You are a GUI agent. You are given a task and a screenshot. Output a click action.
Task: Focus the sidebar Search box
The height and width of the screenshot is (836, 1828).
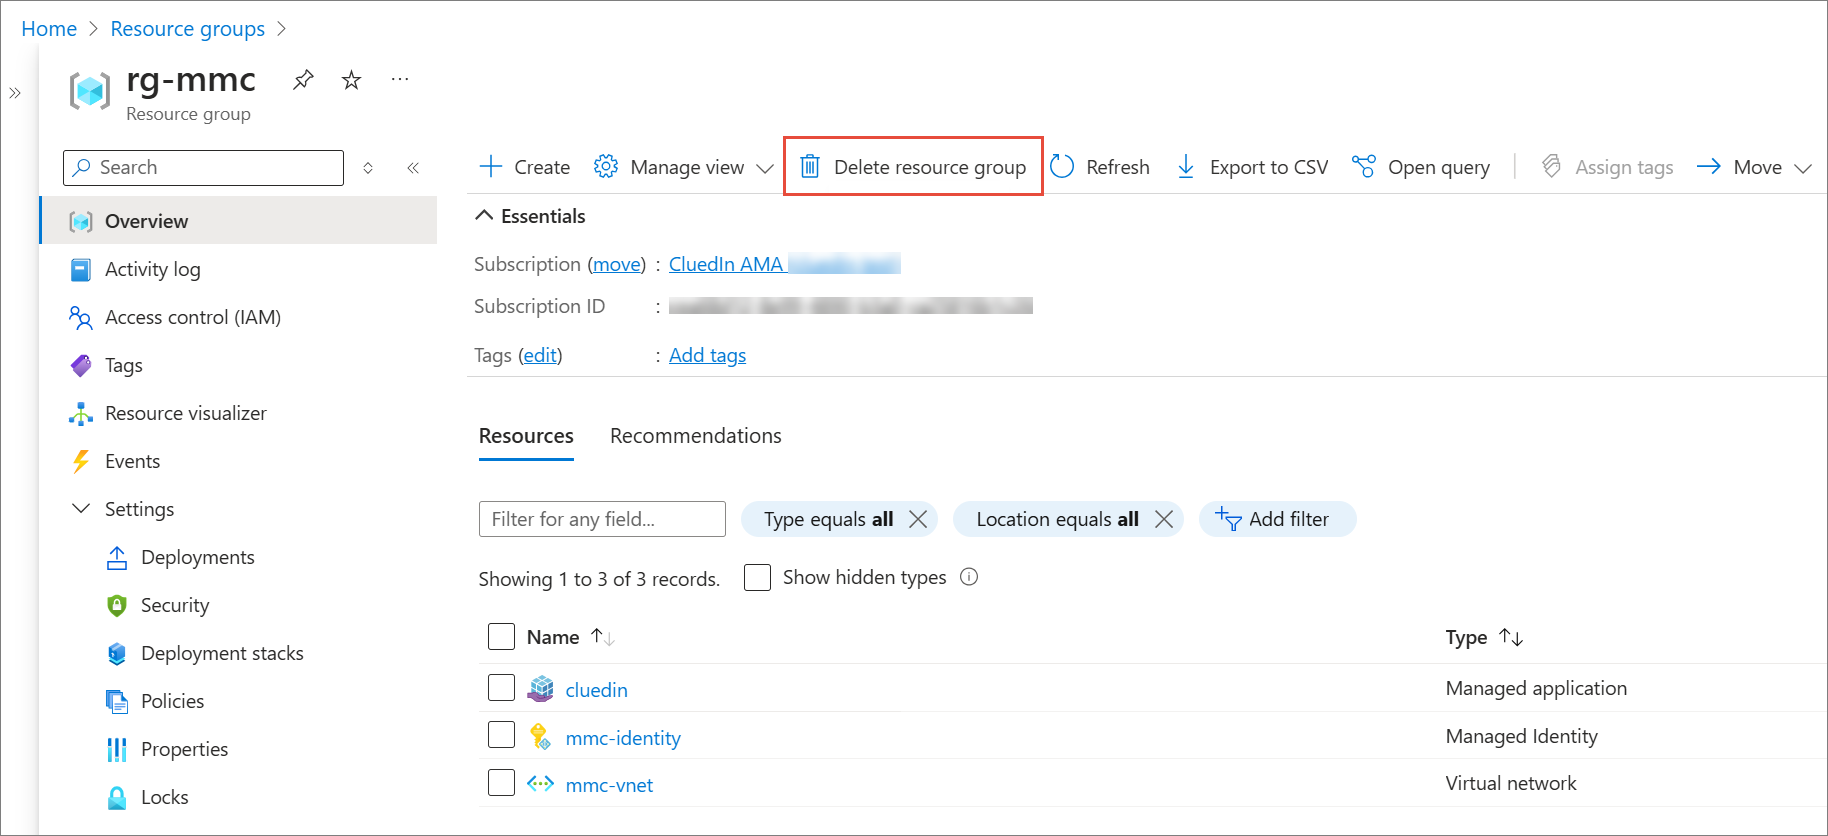204,168
